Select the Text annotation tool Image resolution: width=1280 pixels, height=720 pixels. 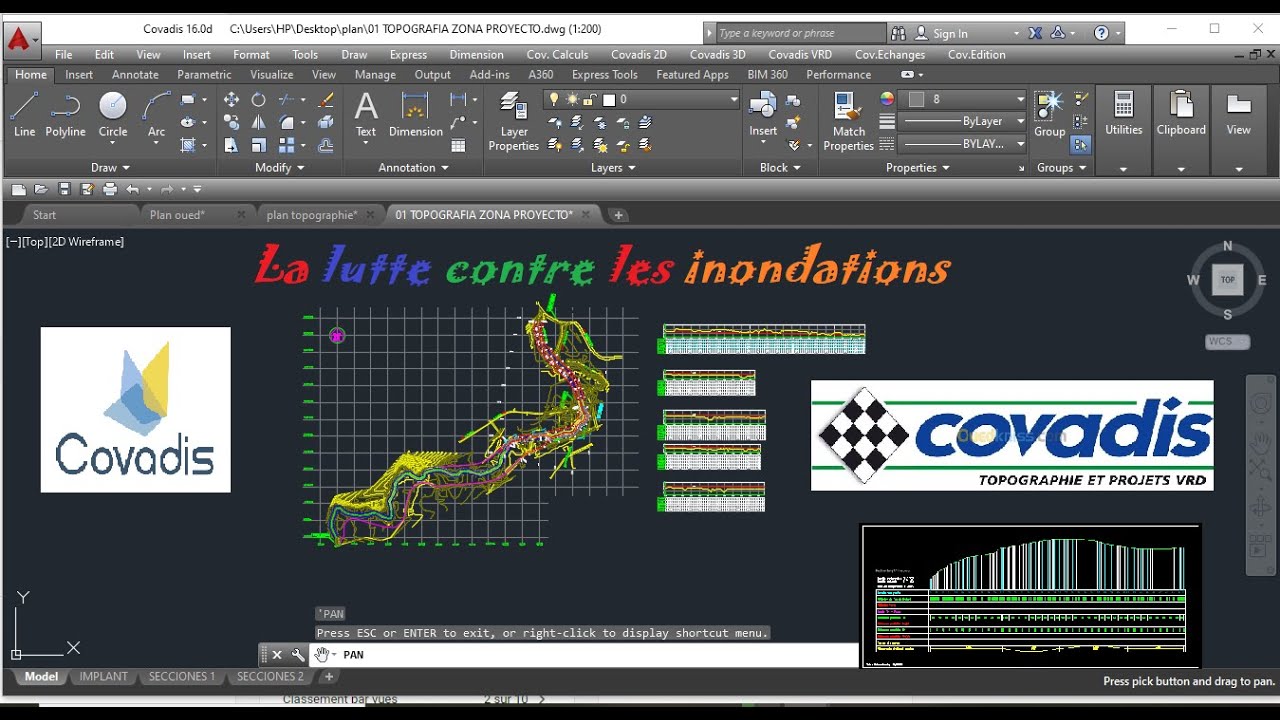click(x=366, y=113)
